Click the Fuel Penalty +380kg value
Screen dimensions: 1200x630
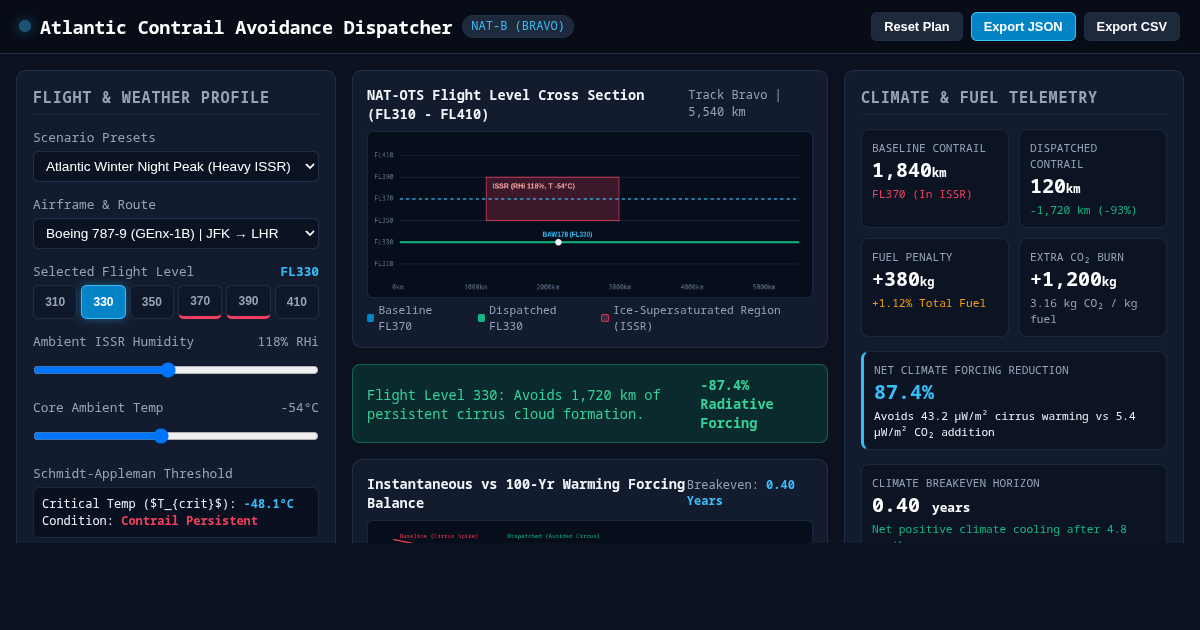coord(903,280)
